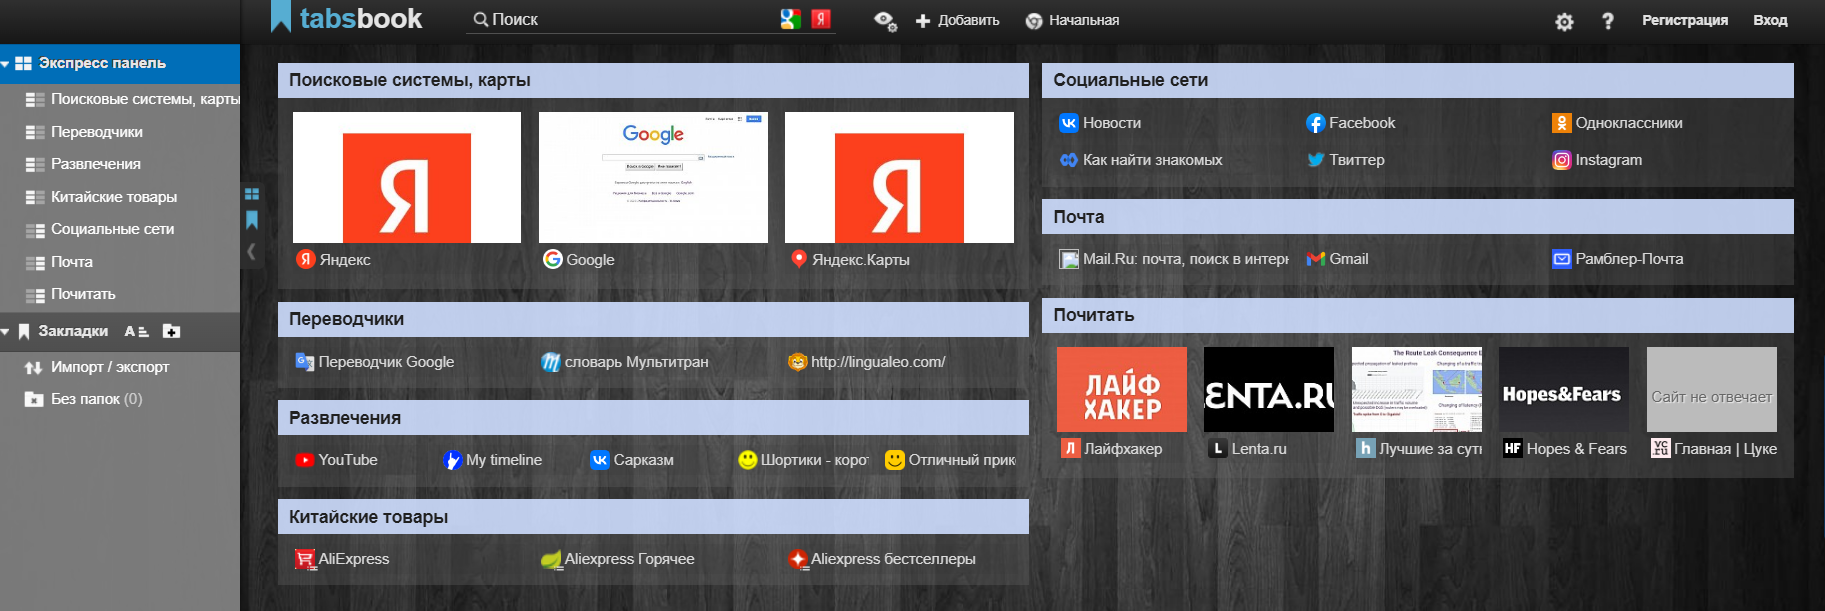This screenshot has width=1825, height=611.
Task: Open the Сайт не отвечает thumbnail
Action: pos(1712,390)
